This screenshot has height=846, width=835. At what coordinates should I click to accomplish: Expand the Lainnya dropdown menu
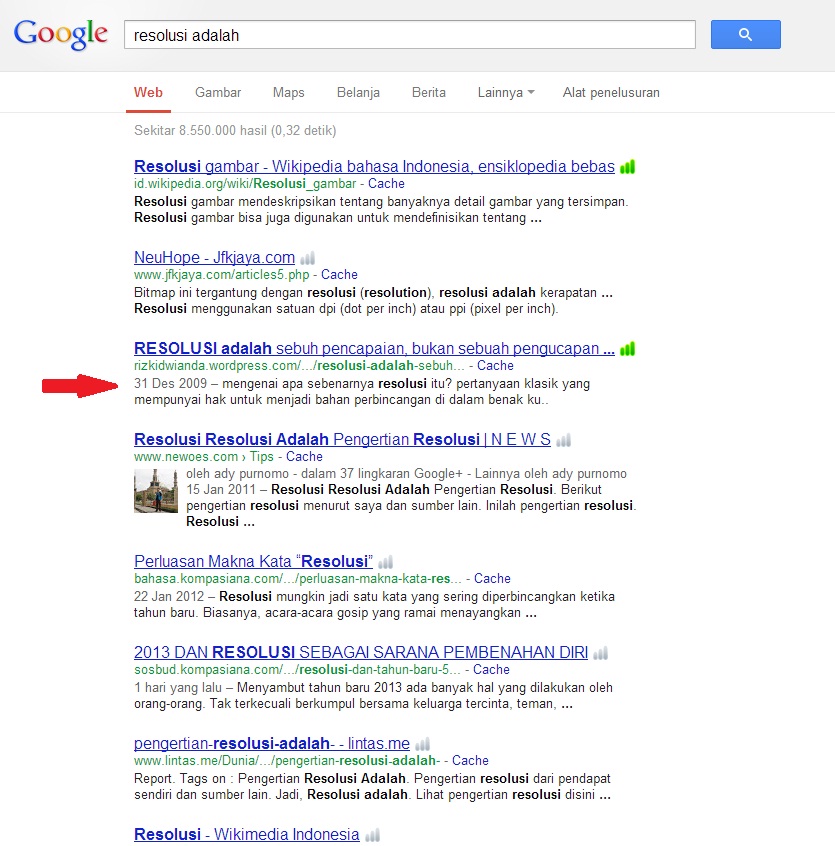click(x=505, y=92)
